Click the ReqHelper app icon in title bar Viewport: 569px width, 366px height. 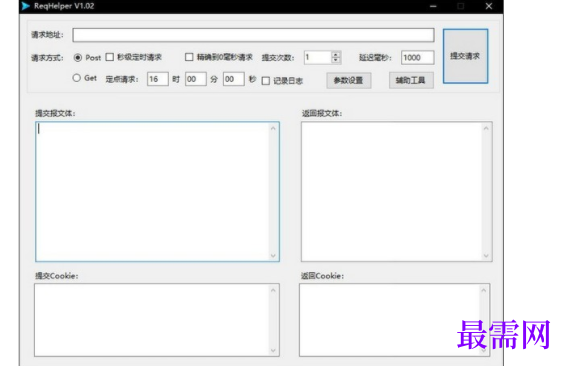tap(25, 6)
